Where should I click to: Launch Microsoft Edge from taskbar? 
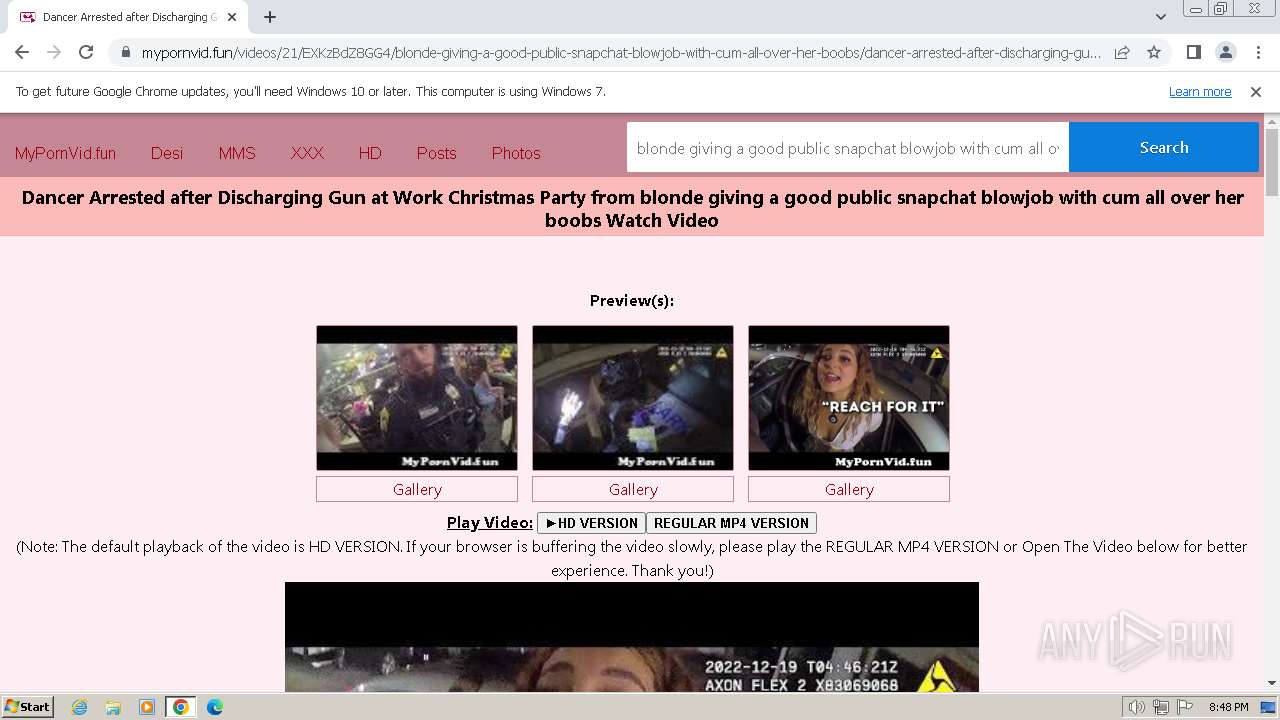click(x=215, y=707)
